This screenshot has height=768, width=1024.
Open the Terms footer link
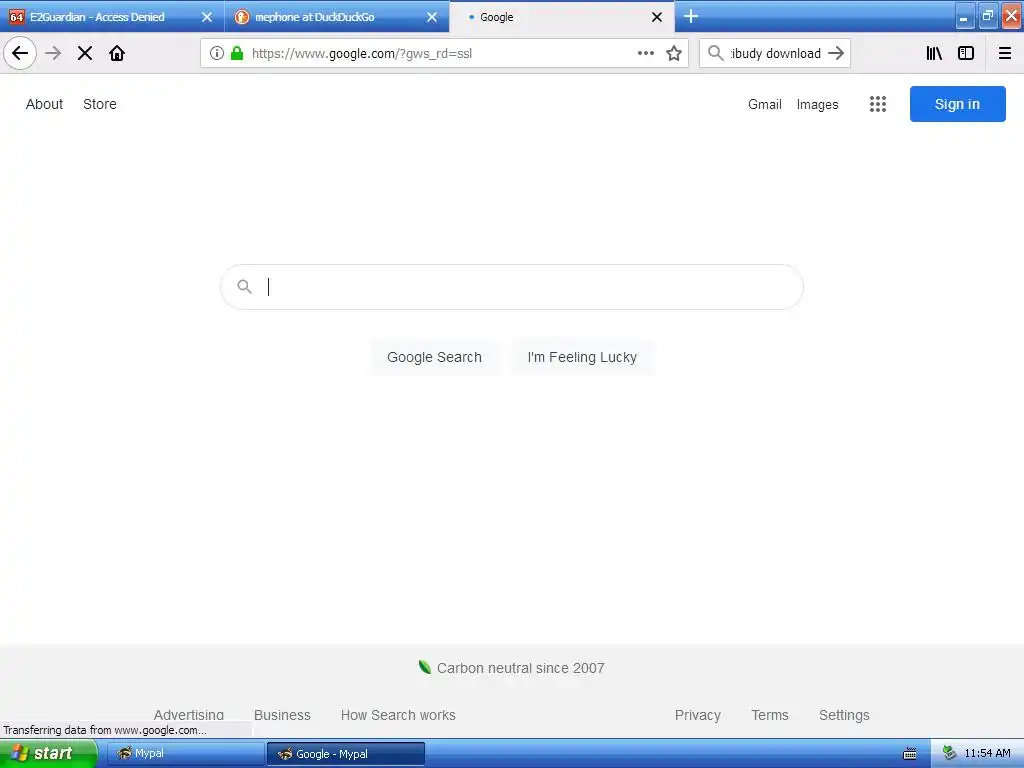coord(770,715)
